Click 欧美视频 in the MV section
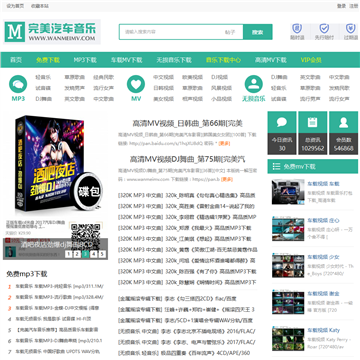 click(192, 77)
